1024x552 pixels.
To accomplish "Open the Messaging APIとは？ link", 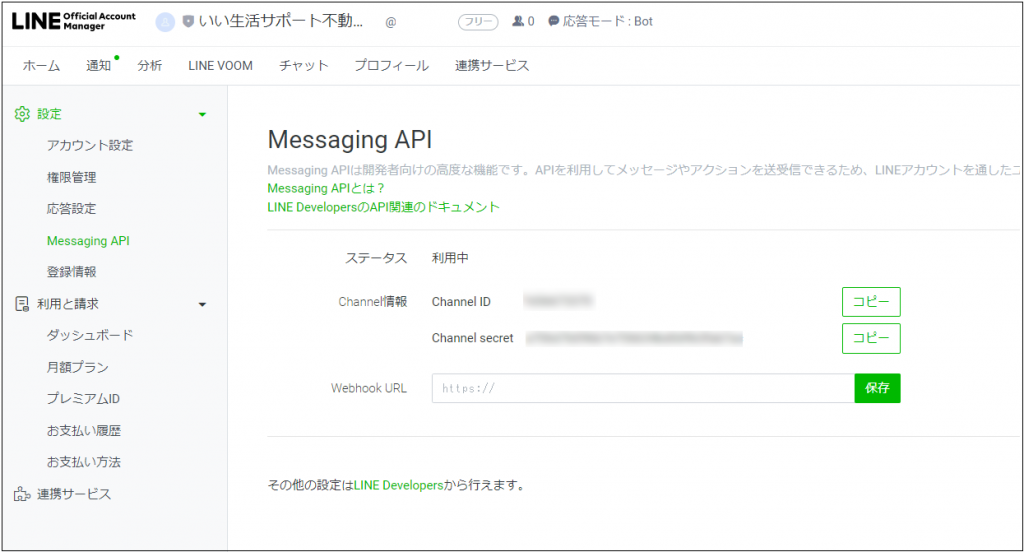I will point(326,188).
